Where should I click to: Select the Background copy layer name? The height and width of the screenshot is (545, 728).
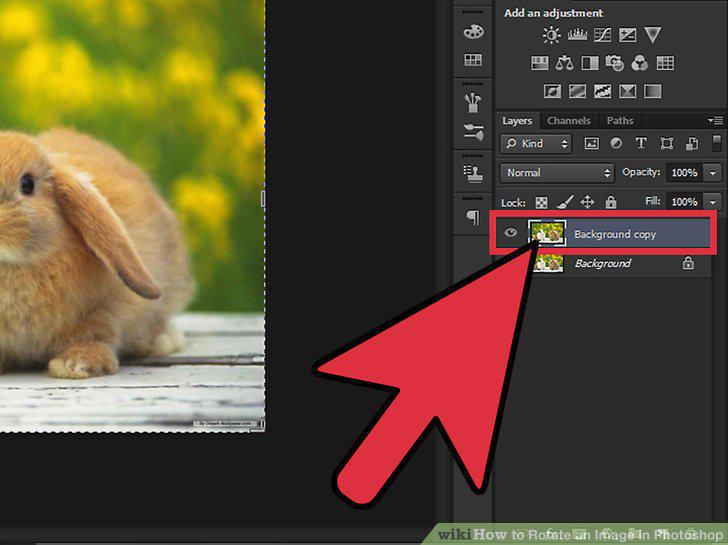coord(615,234)
